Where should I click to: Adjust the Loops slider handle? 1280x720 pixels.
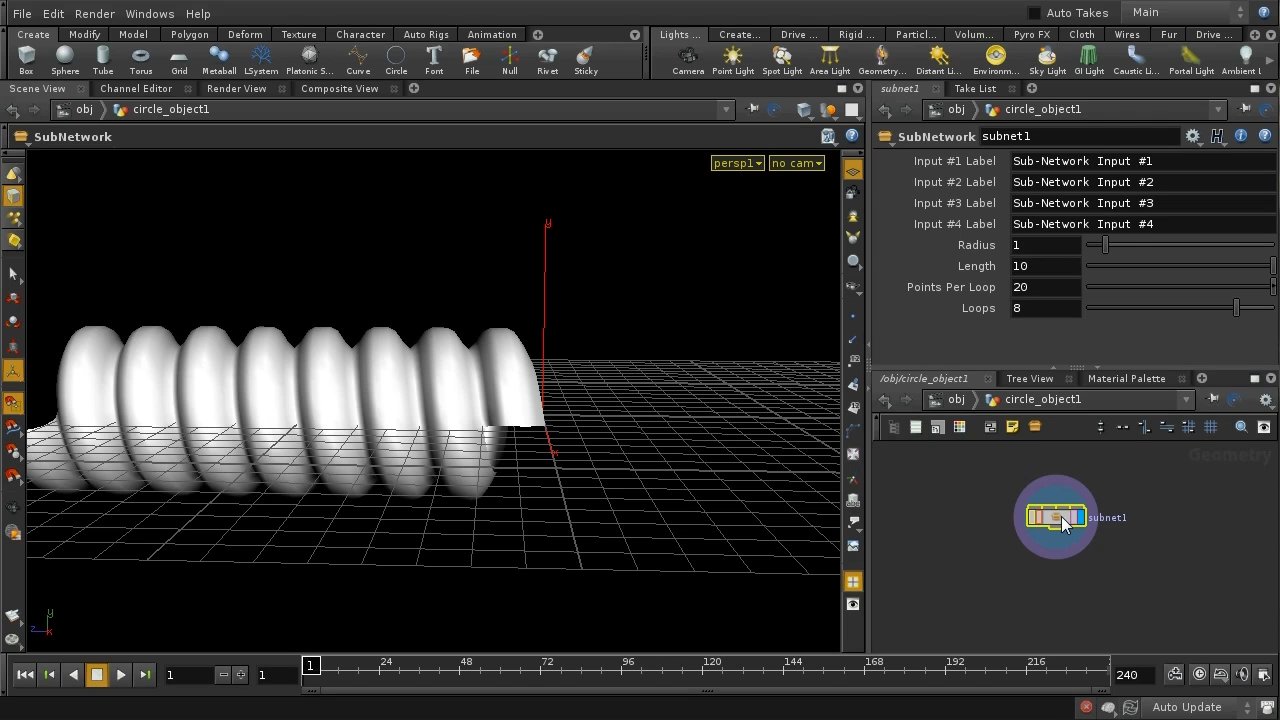click(x=1236, y=308)
